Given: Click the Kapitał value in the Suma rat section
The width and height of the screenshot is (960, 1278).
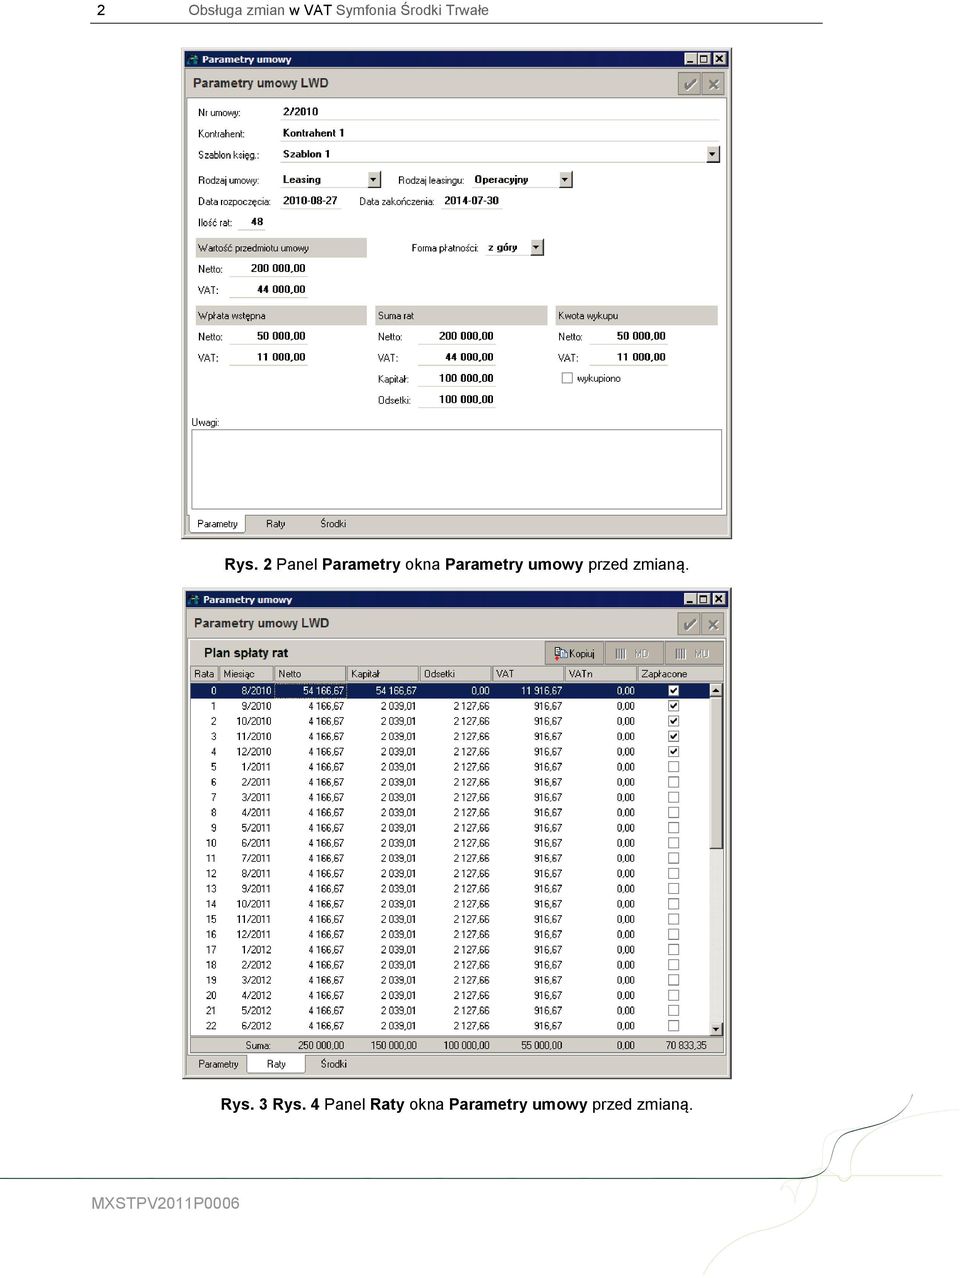Looking at the screenshot, I should click(456, 378).
